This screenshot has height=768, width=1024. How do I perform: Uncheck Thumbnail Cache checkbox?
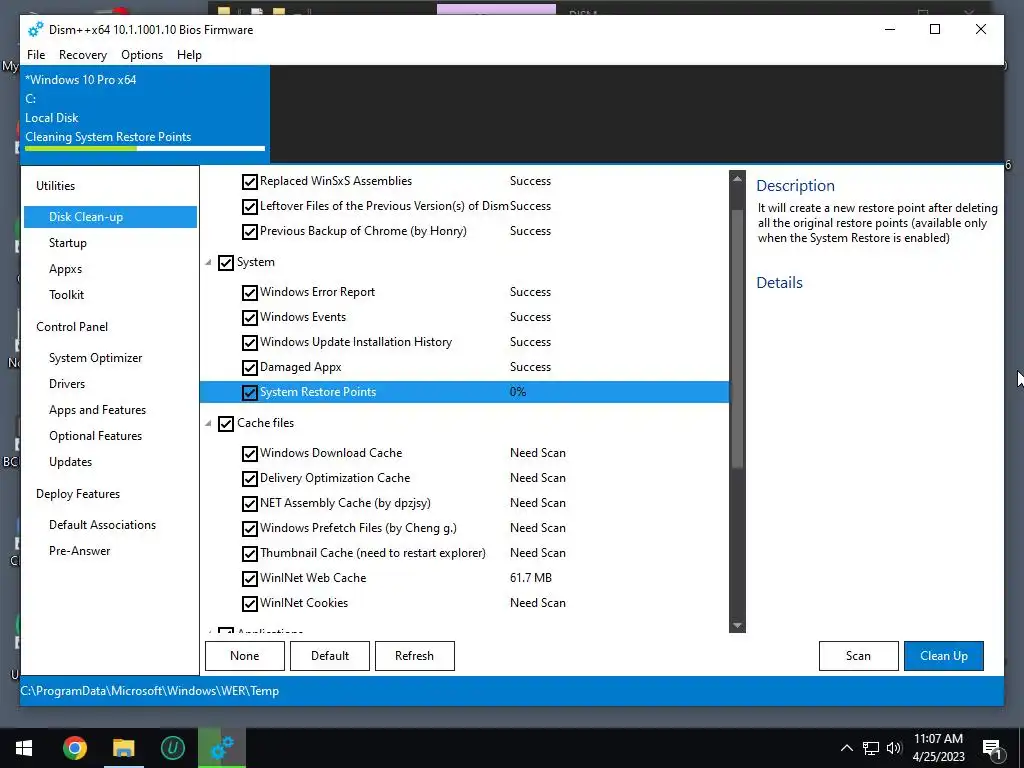pyautogui.click(x=249, y=554)
